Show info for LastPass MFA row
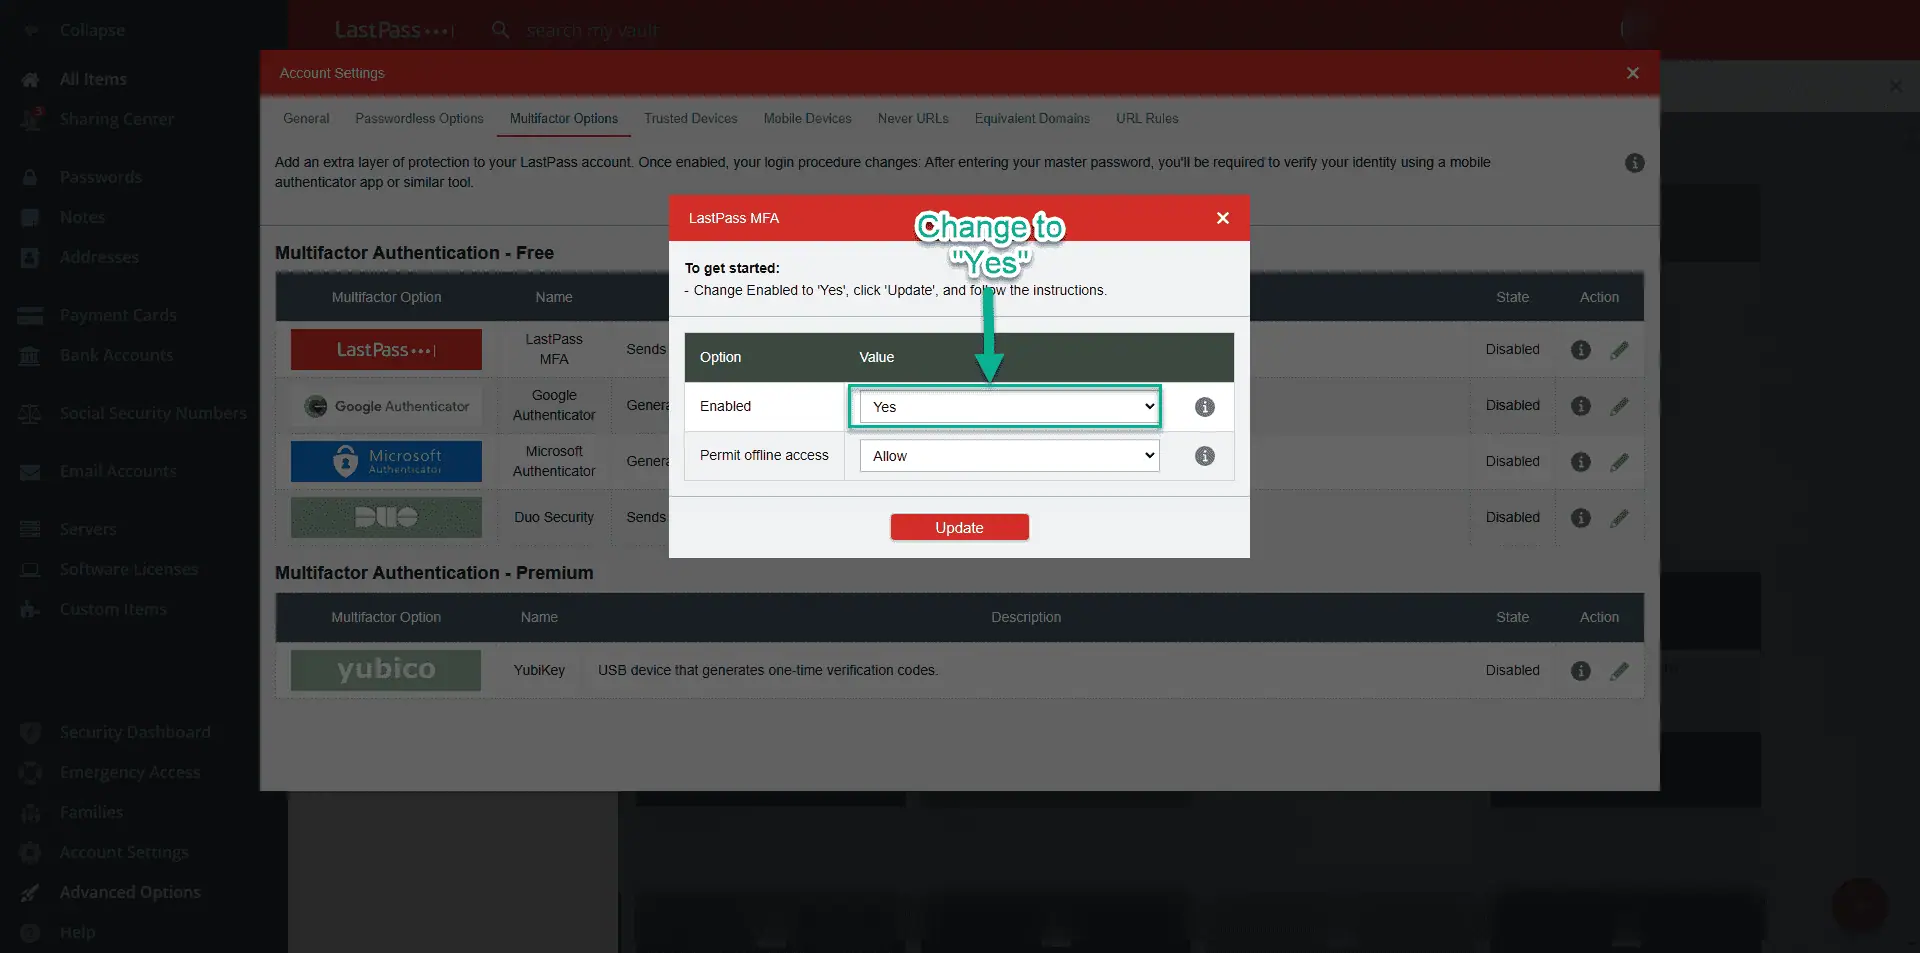This screenshot has height=953, width=1920. tap(1580, 350)
